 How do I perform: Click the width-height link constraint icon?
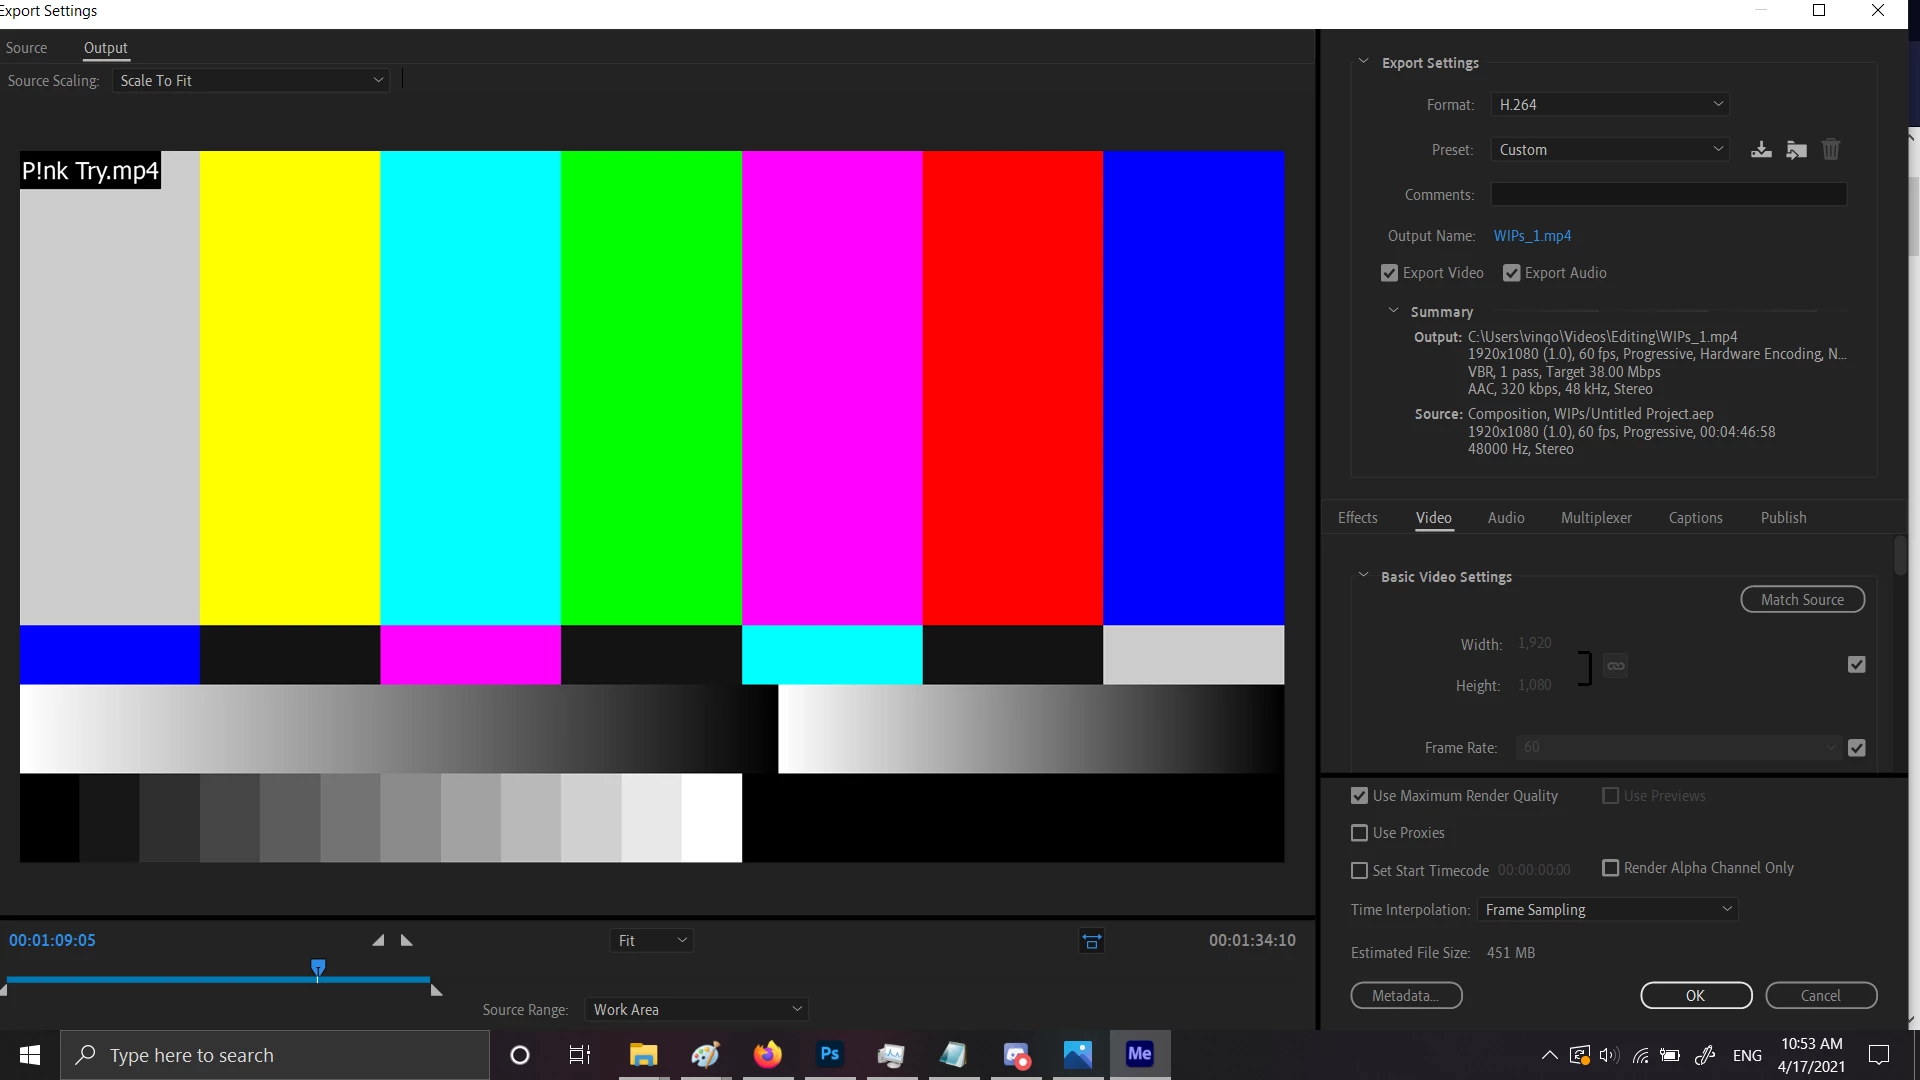click(1615, 666)
